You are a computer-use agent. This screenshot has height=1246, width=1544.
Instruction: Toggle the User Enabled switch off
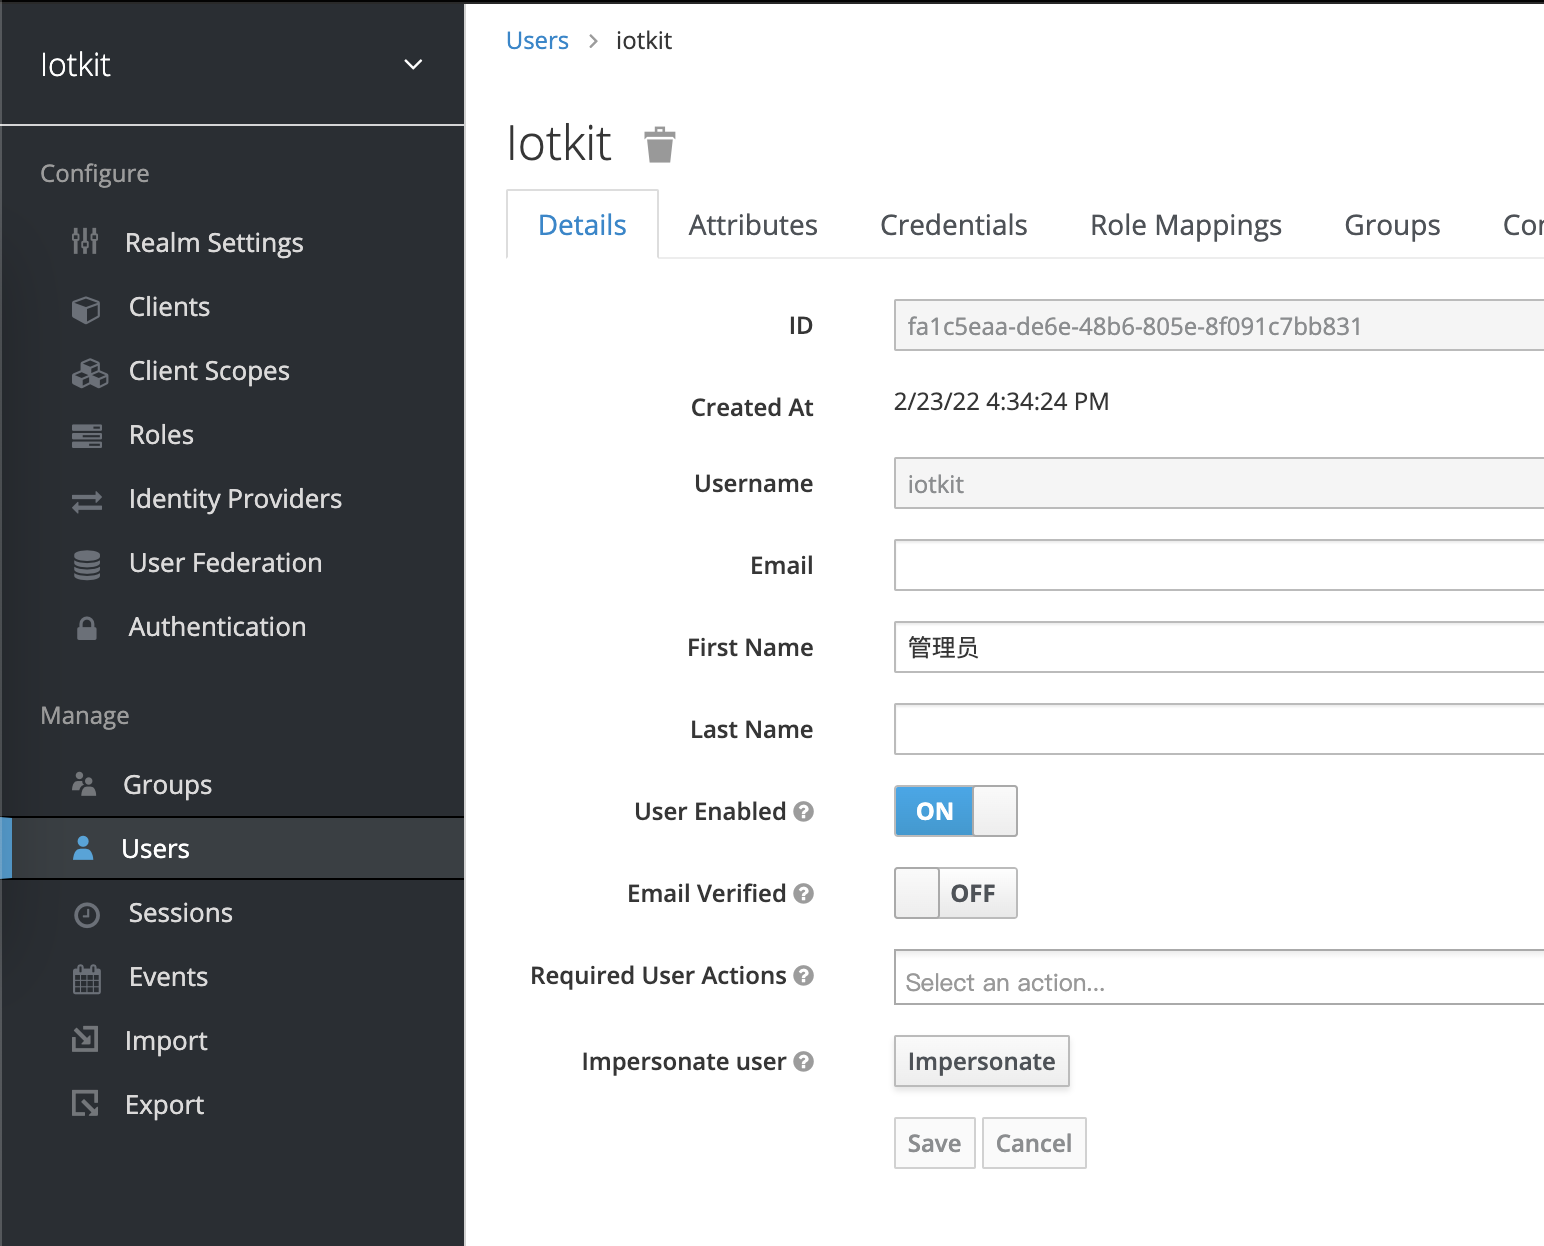click(956, 811)
